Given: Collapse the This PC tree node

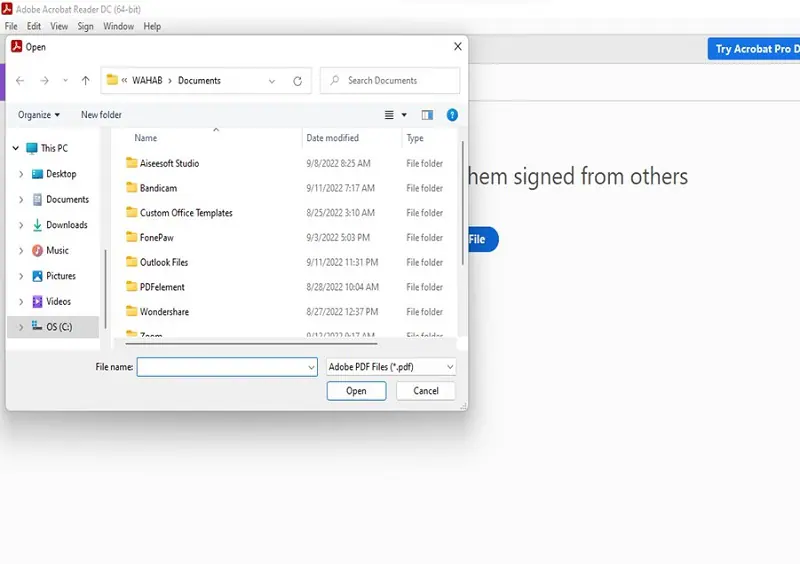Looking at the screenshot, I should pos(16,148).
